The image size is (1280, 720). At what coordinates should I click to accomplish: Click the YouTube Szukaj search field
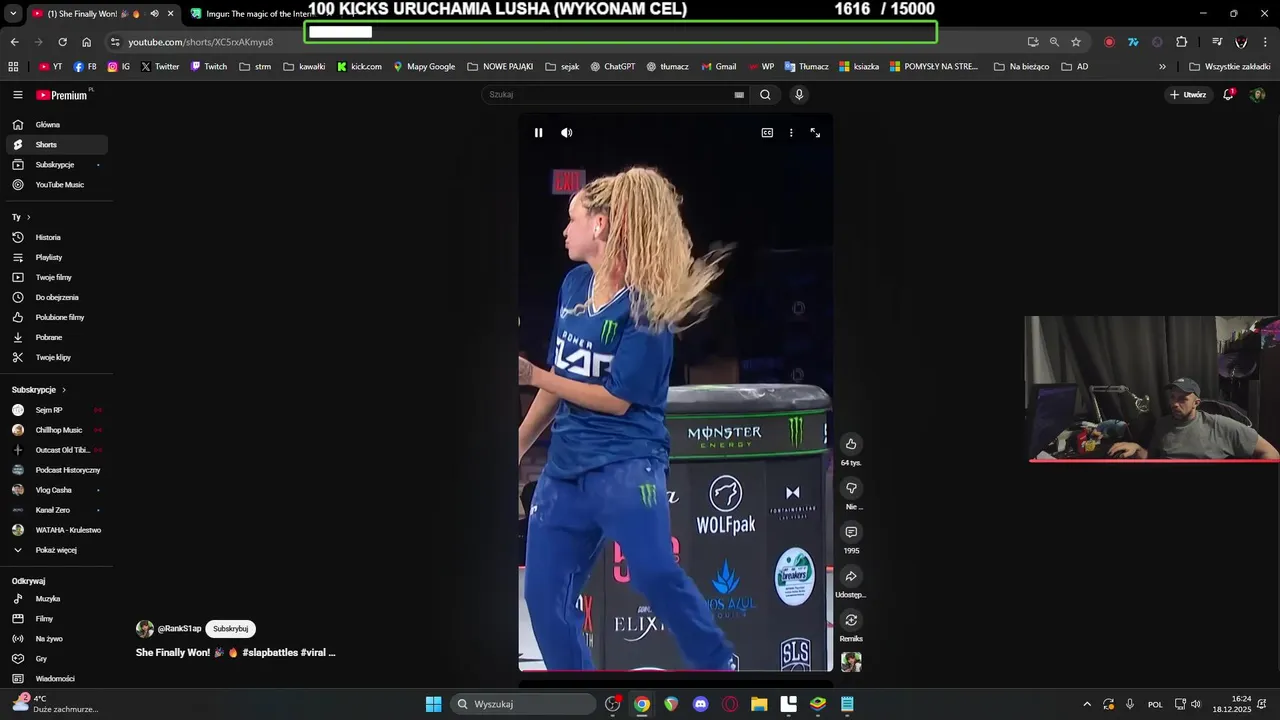pos(608,95)
